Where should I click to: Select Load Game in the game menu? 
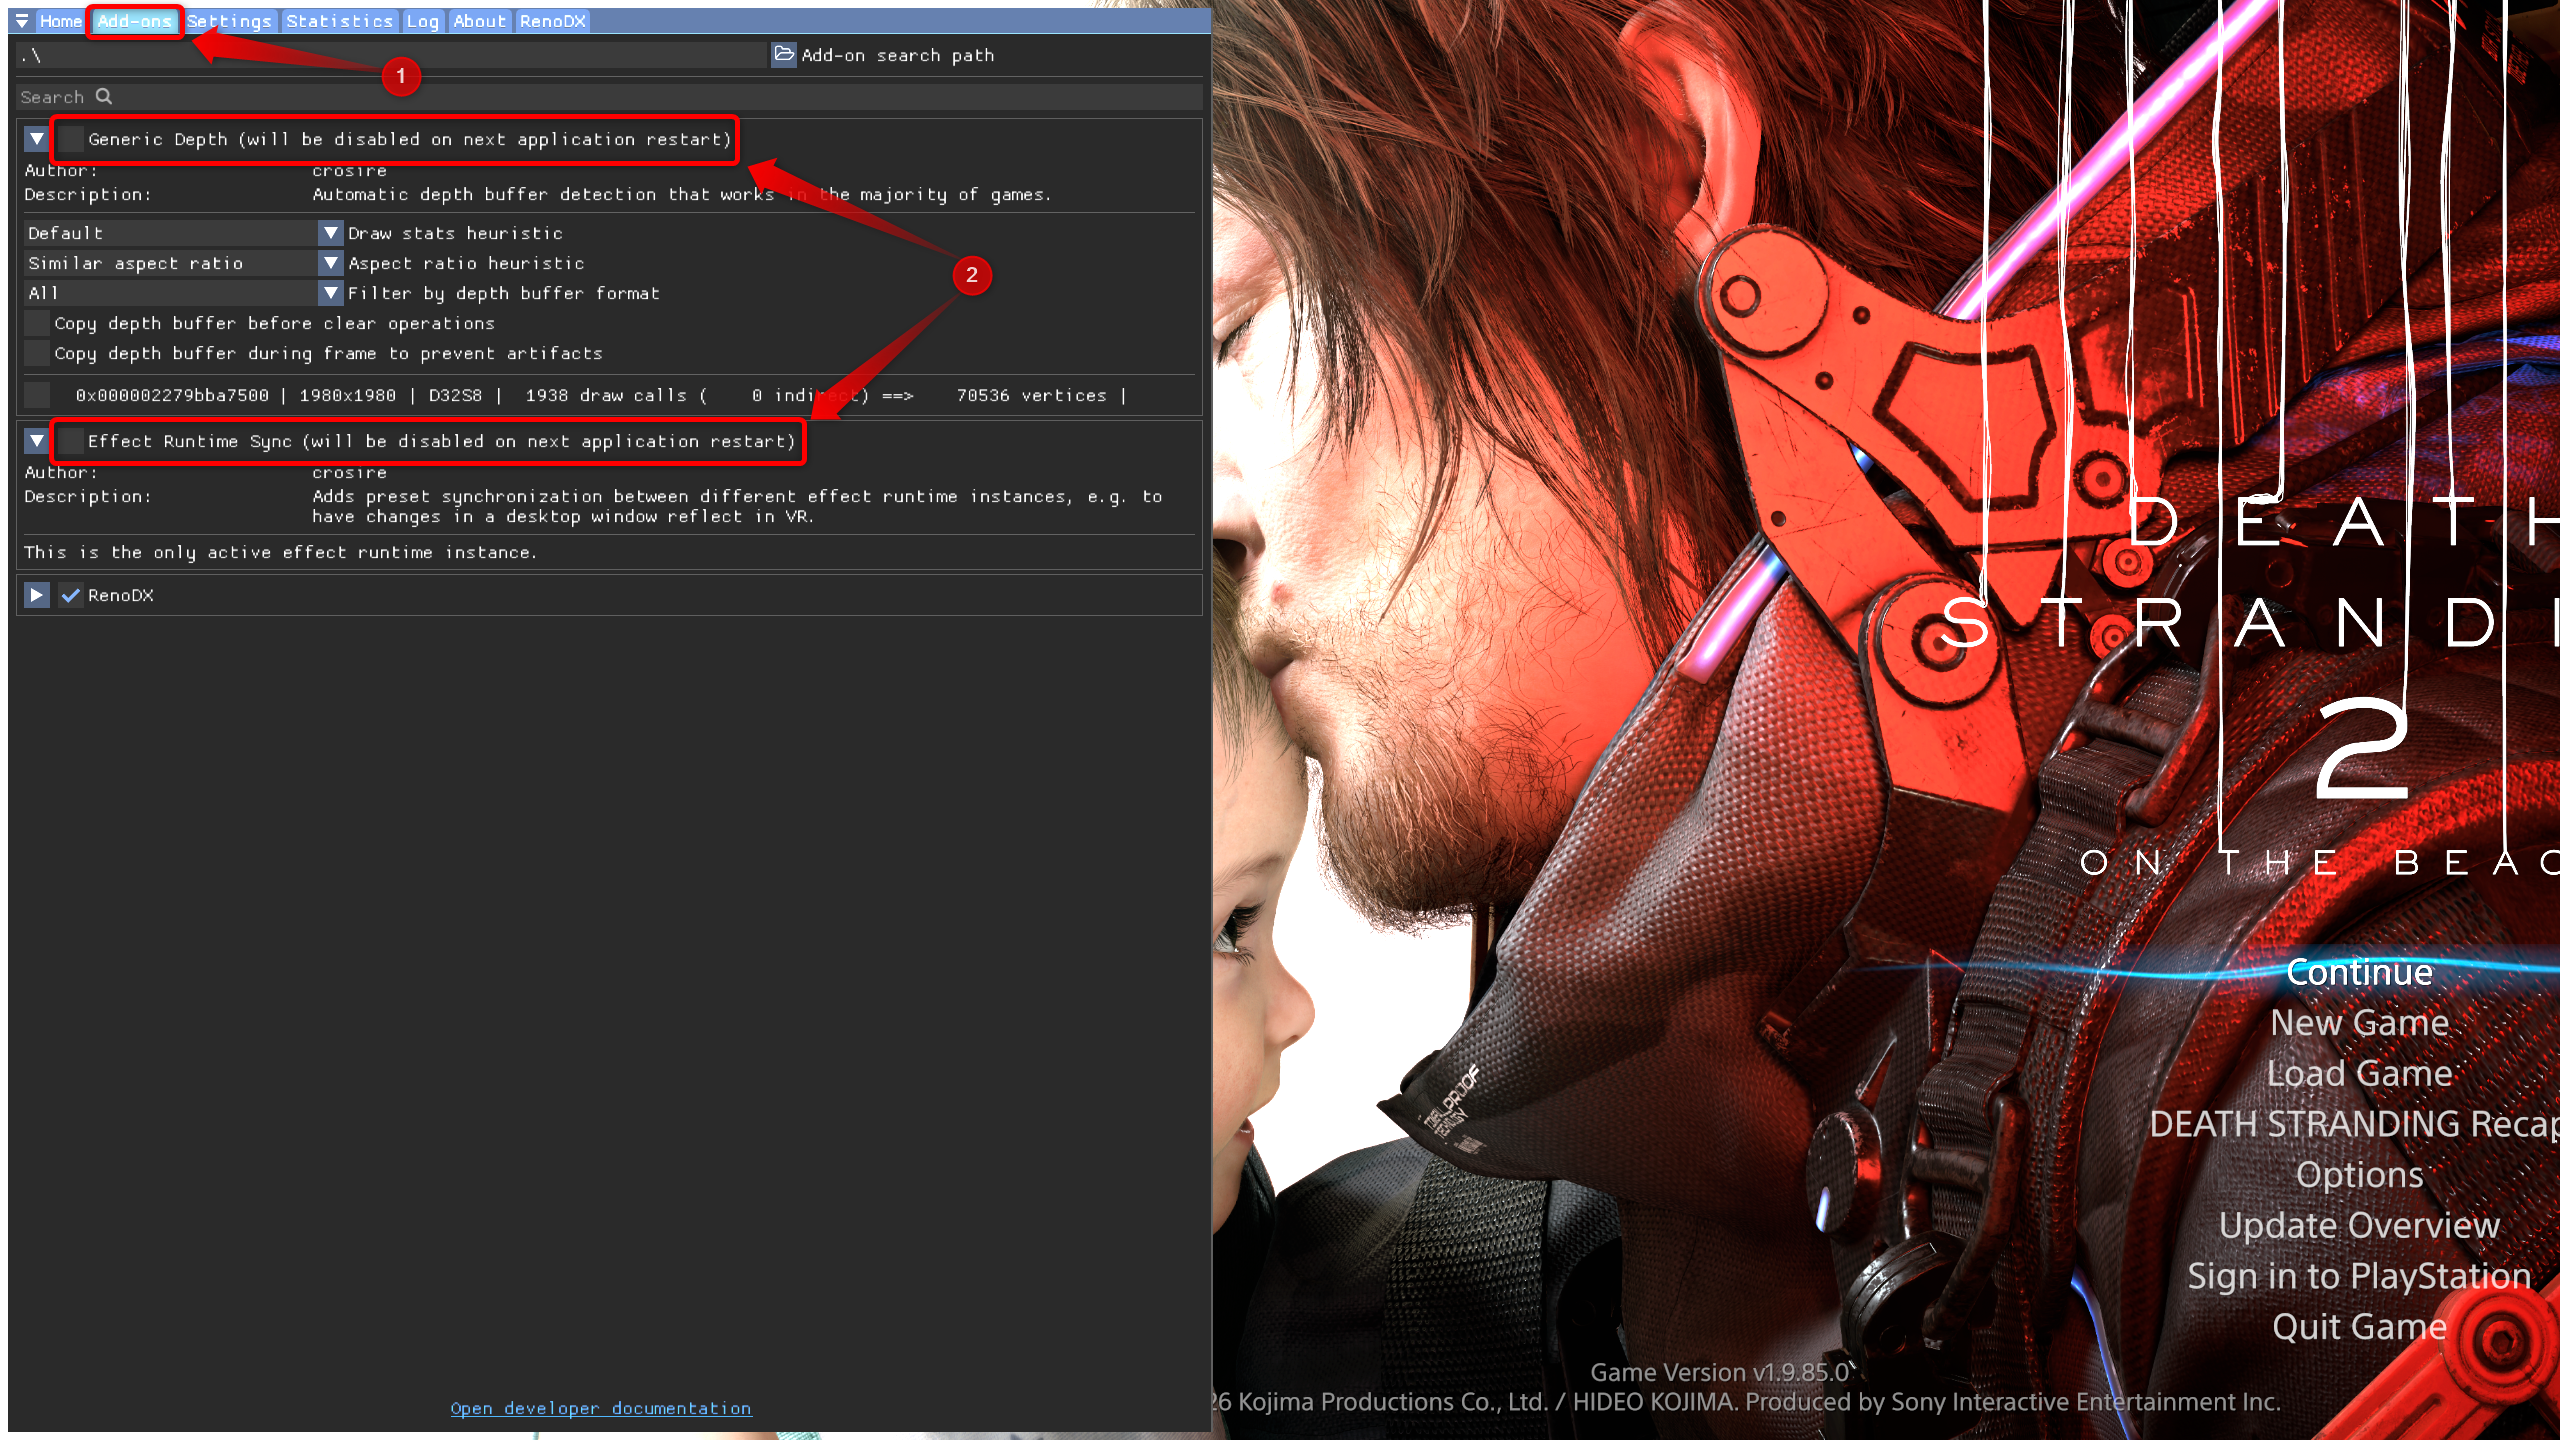pyautogui.click(x=2359, y=1073)
